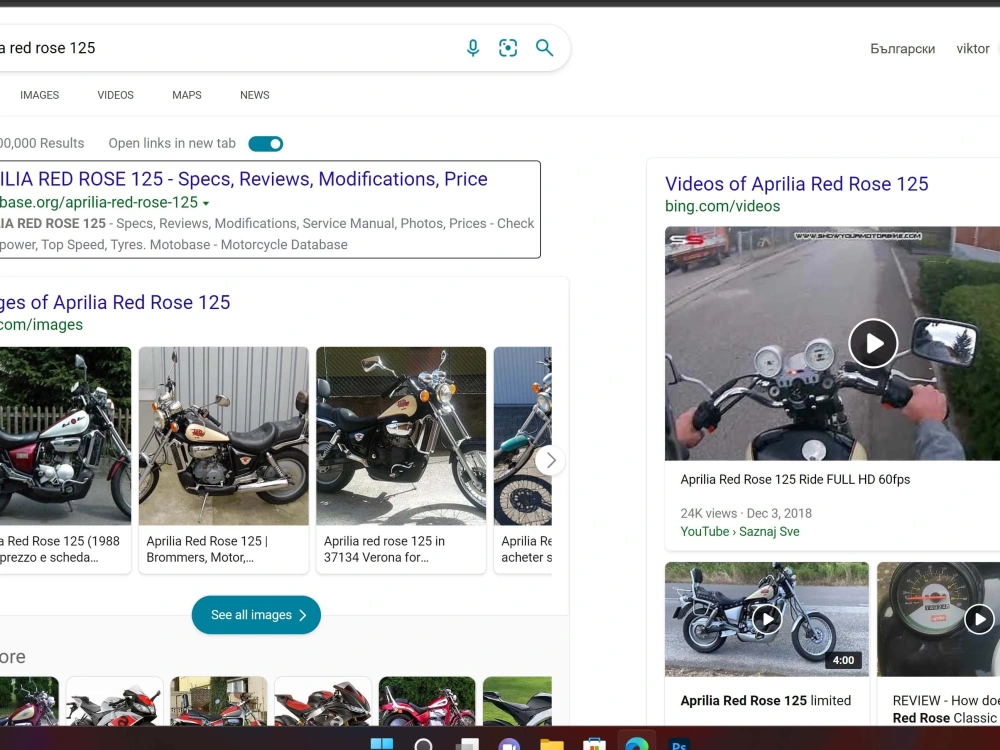Open visual search camera icon
1000x750 pixels.
[x=508, y=48]
